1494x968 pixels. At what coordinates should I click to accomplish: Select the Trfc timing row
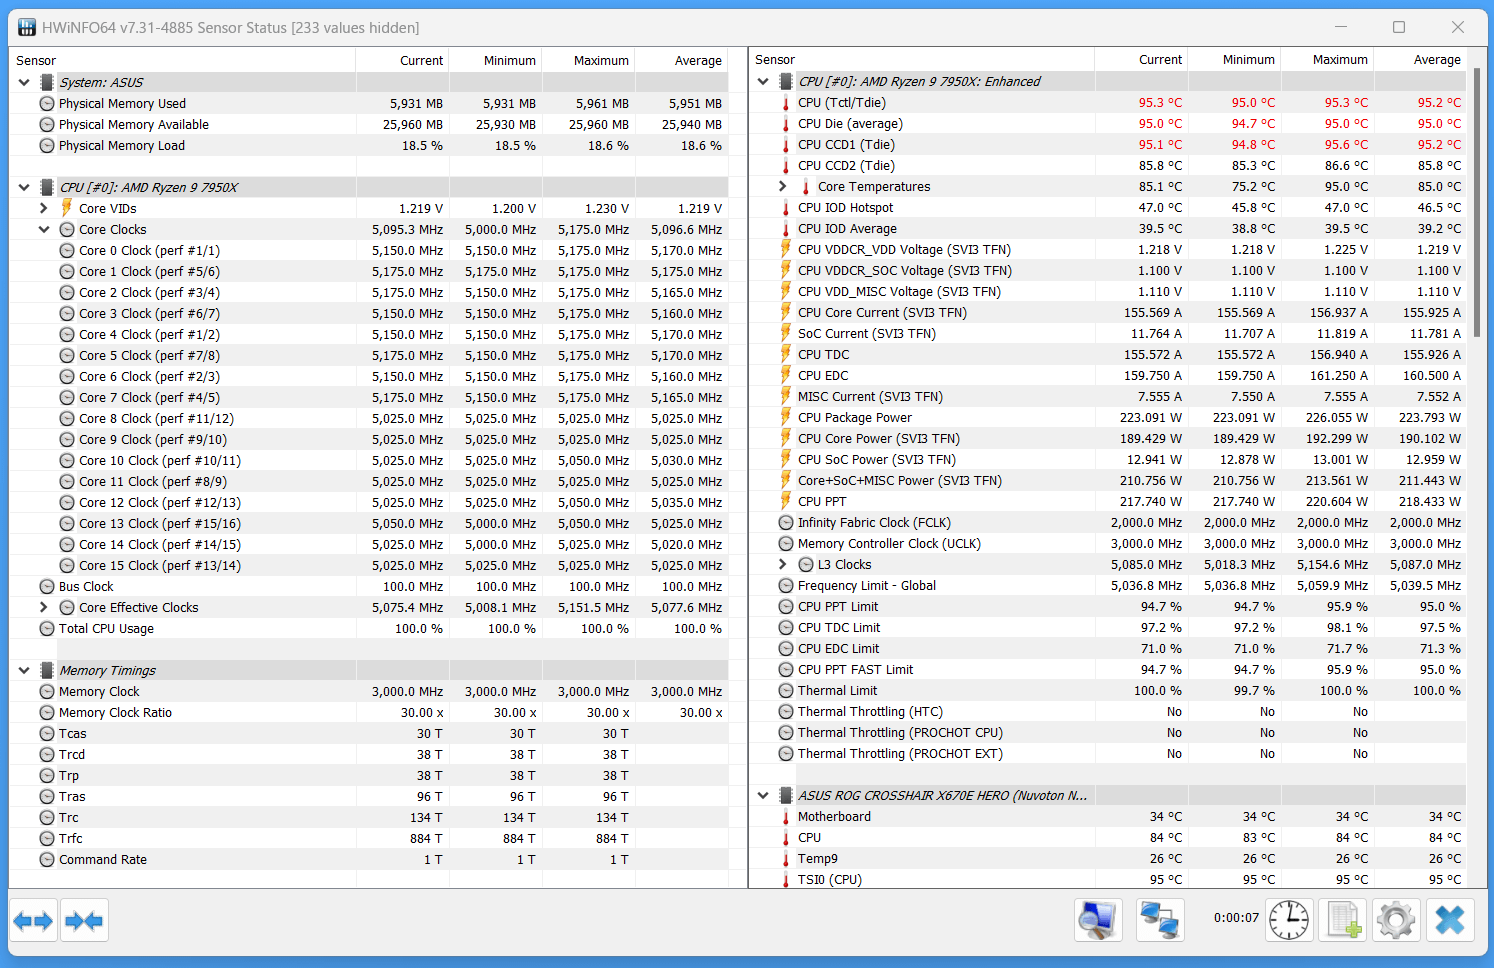pyautogui.click(x=368, y=839)
